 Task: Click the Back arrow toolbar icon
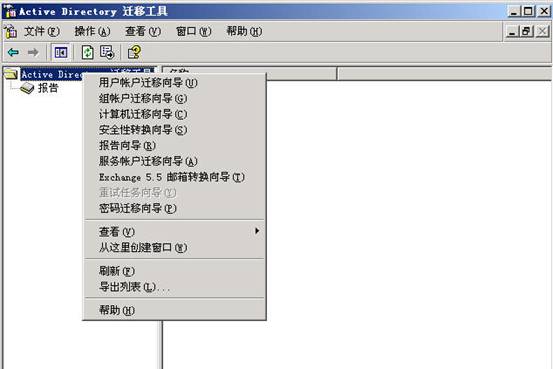tap(13, 53)
